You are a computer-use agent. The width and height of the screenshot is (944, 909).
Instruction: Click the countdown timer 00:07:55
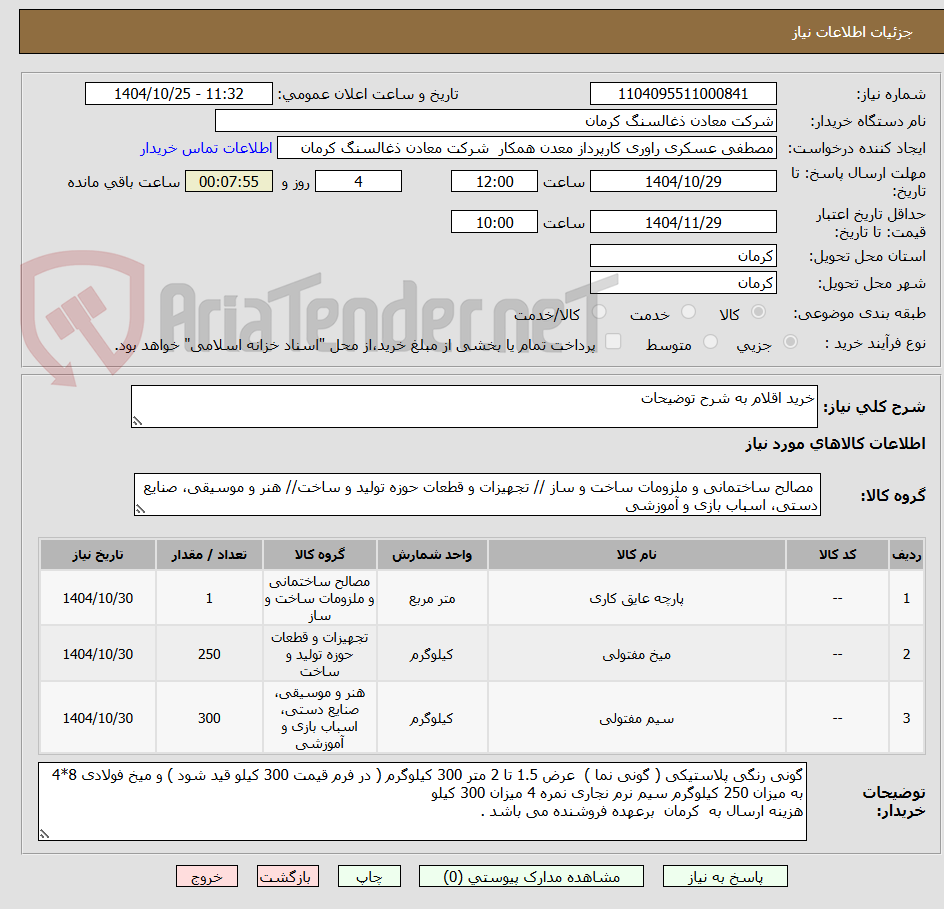click(x=229, y=181)
